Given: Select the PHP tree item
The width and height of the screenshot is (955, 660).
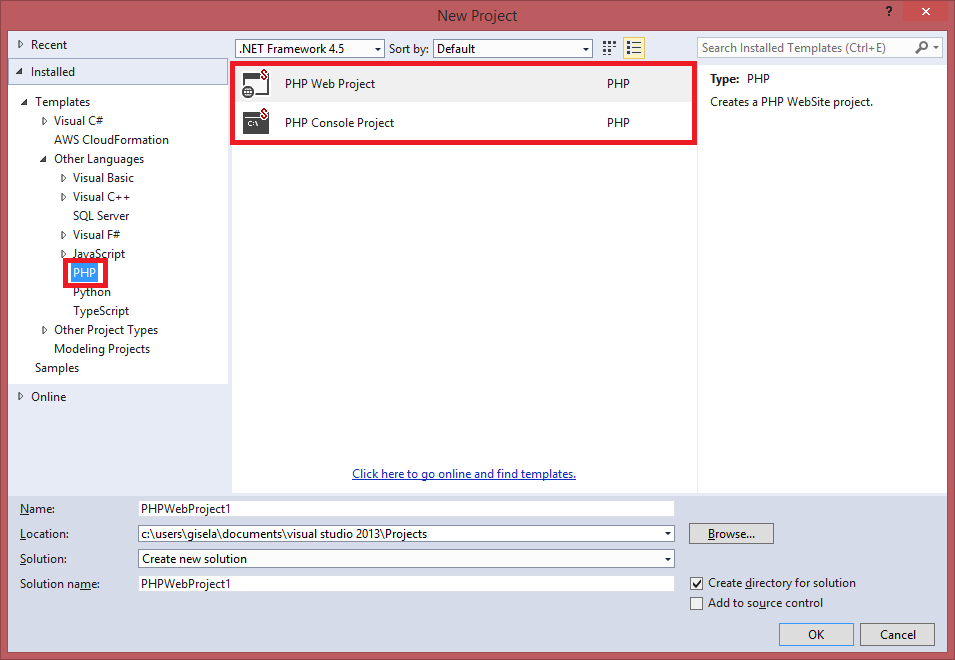Looking at the screenshot, I should [85, 272].
